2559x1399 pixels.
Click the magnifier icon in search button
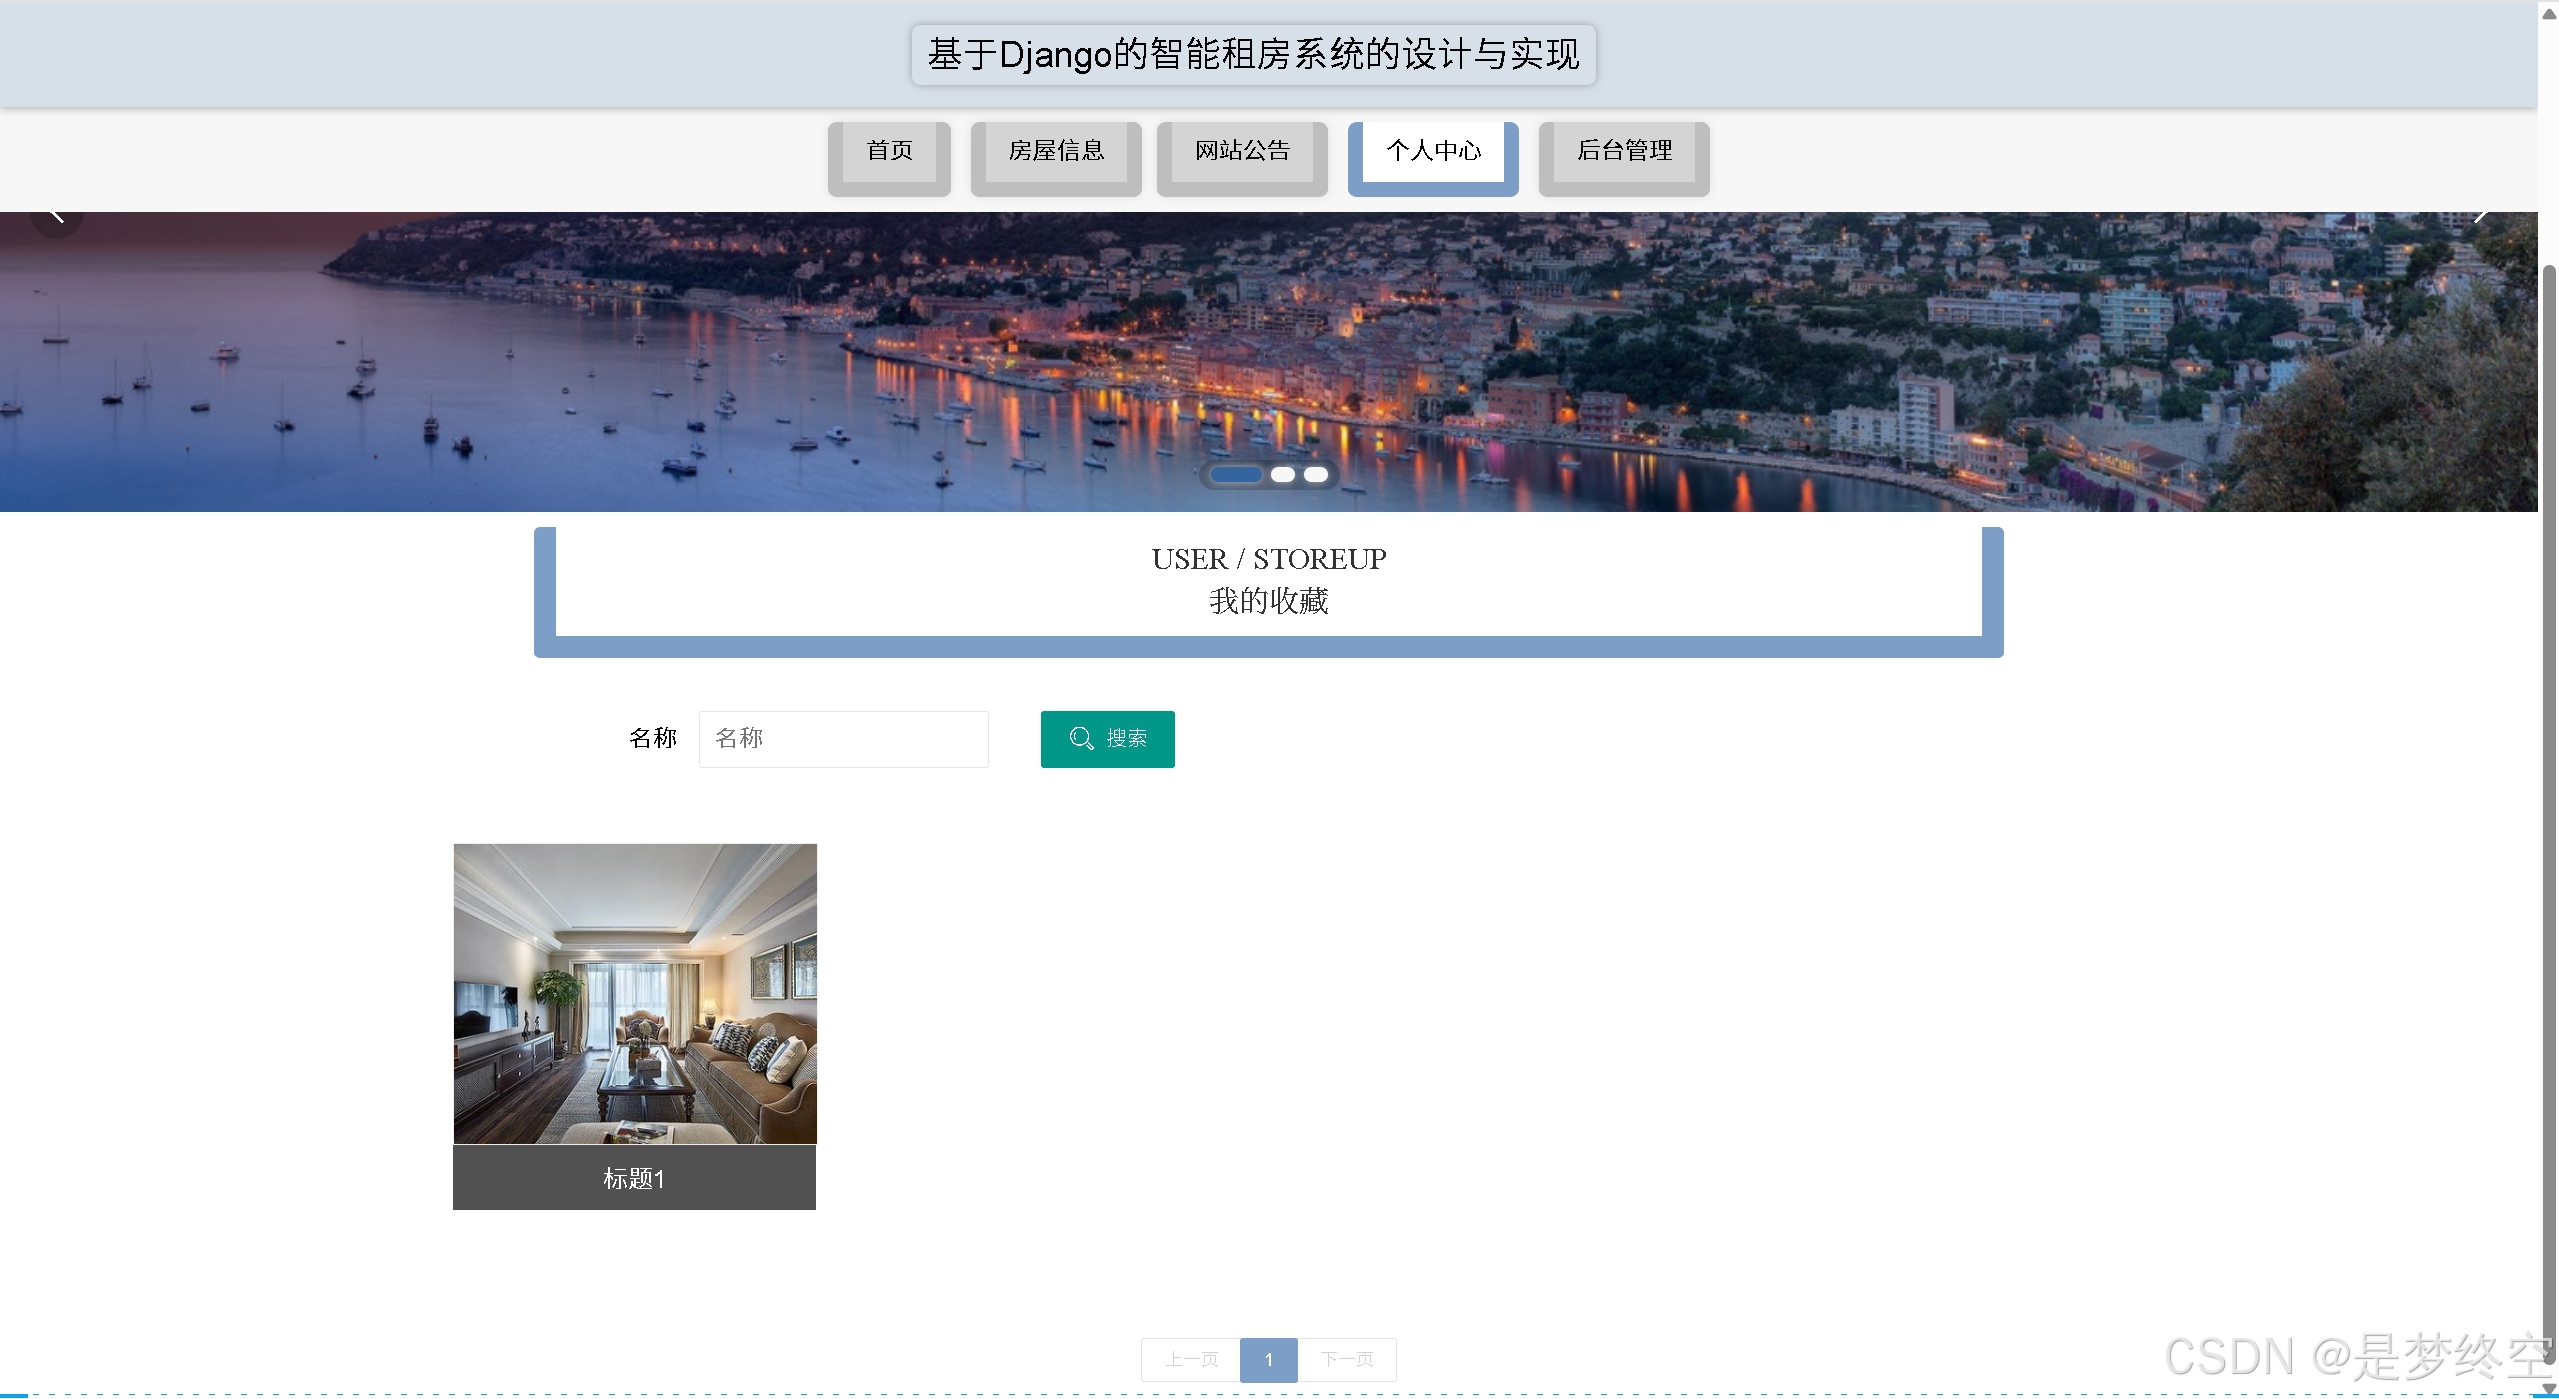(1081, 739)
